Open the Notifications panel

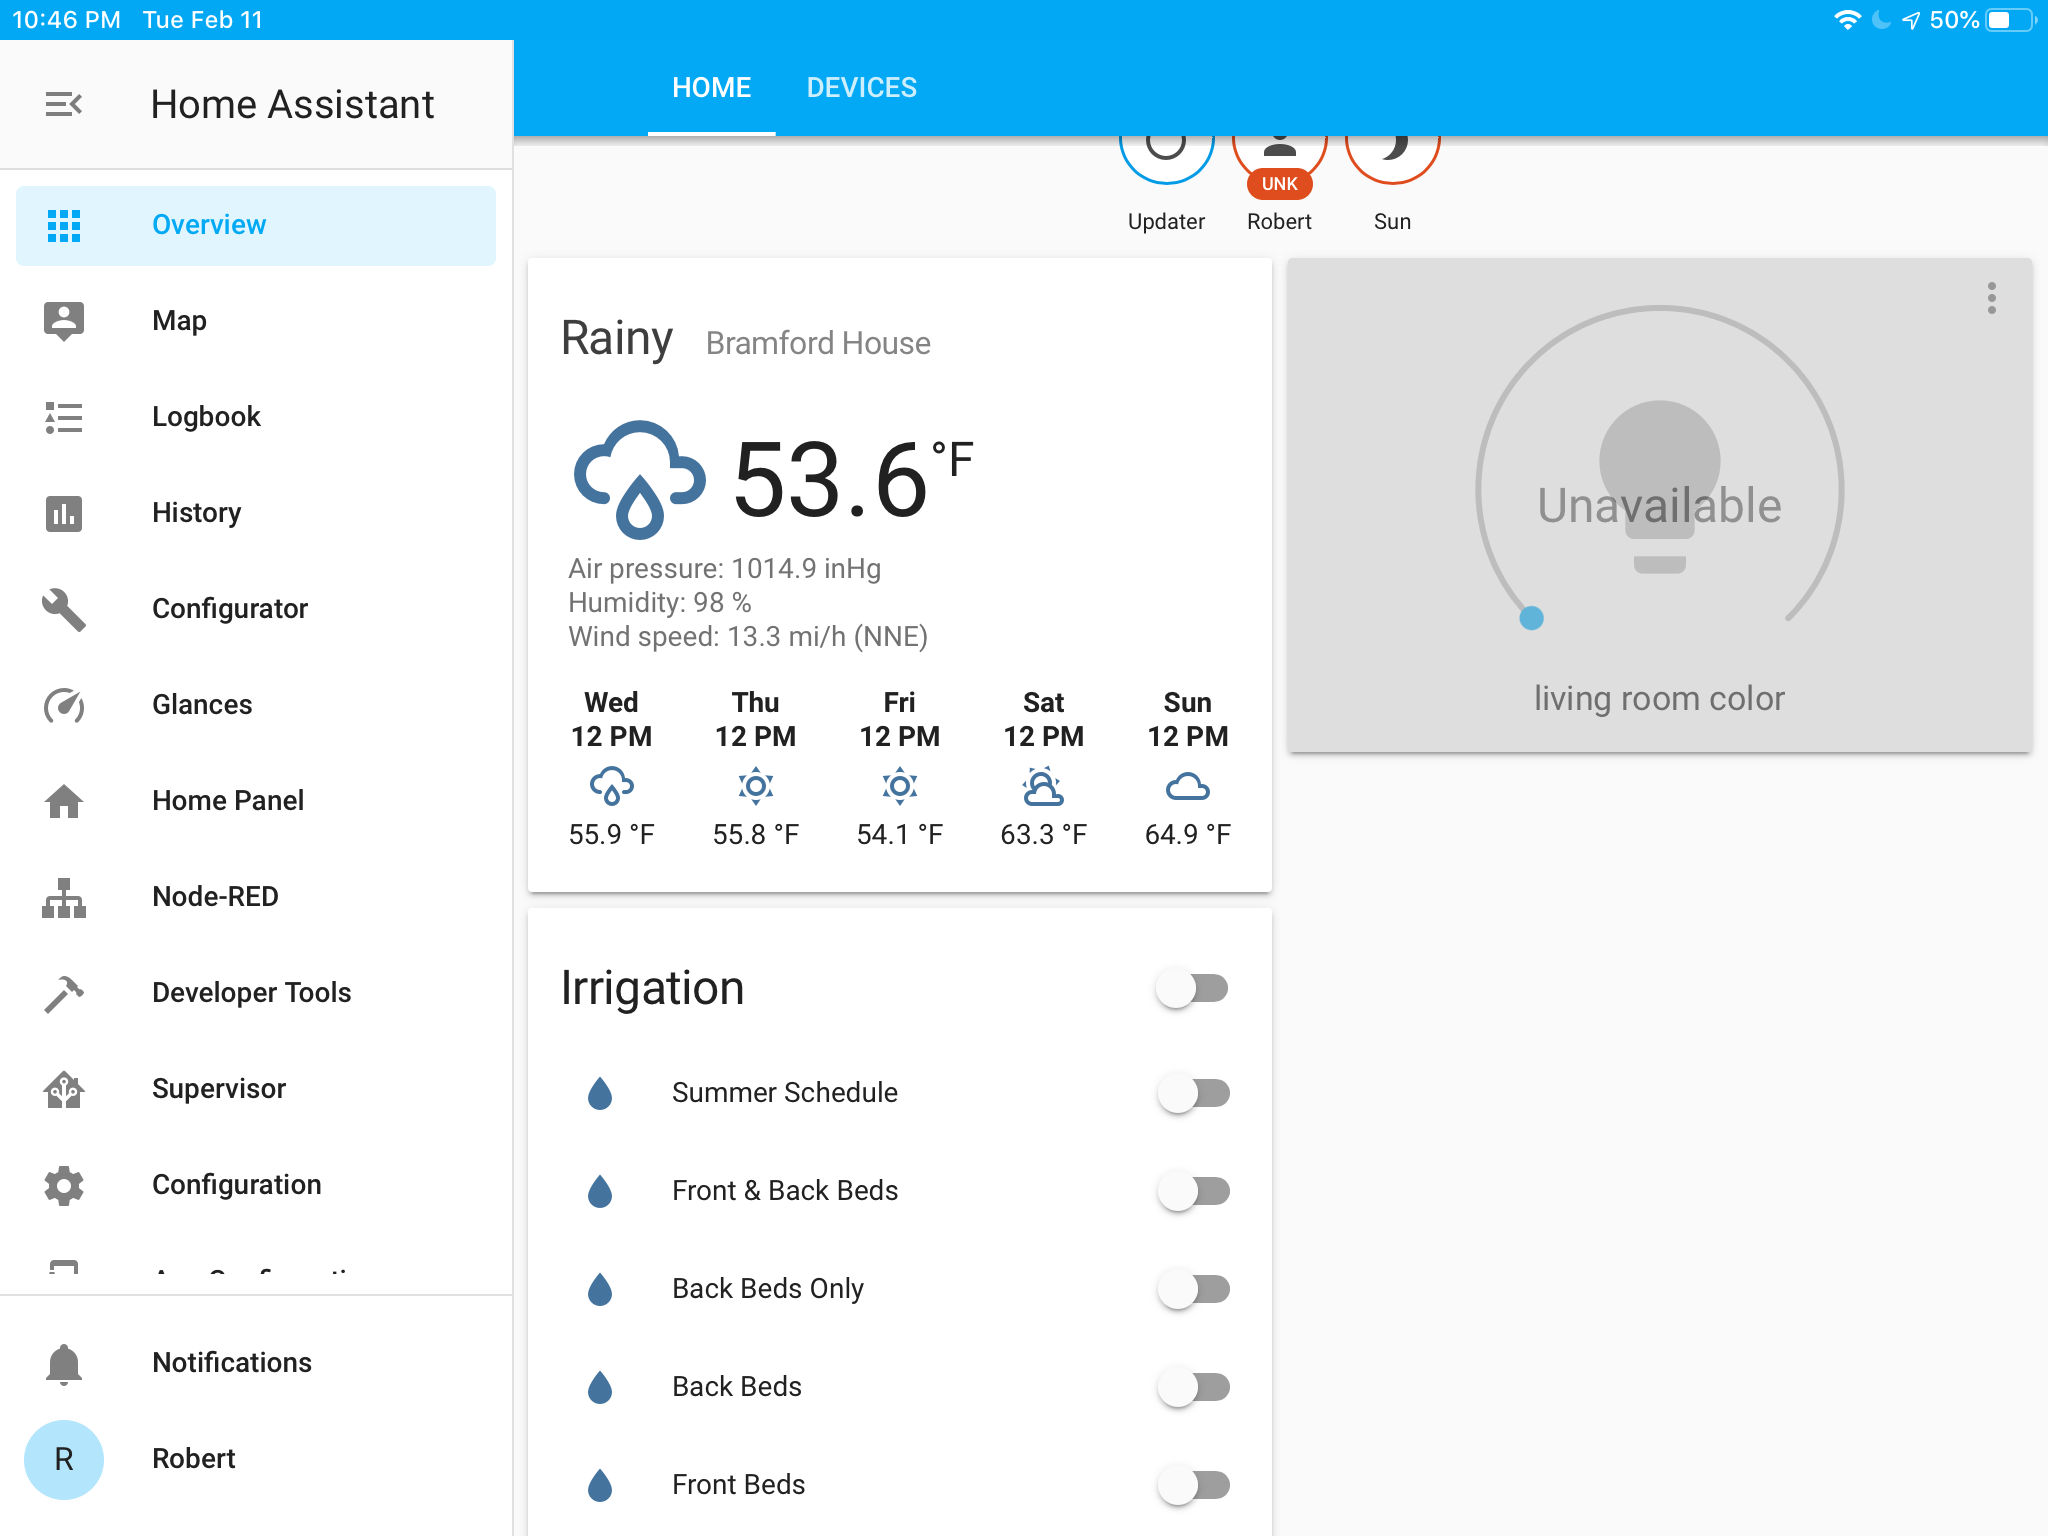coord(231,1362)
